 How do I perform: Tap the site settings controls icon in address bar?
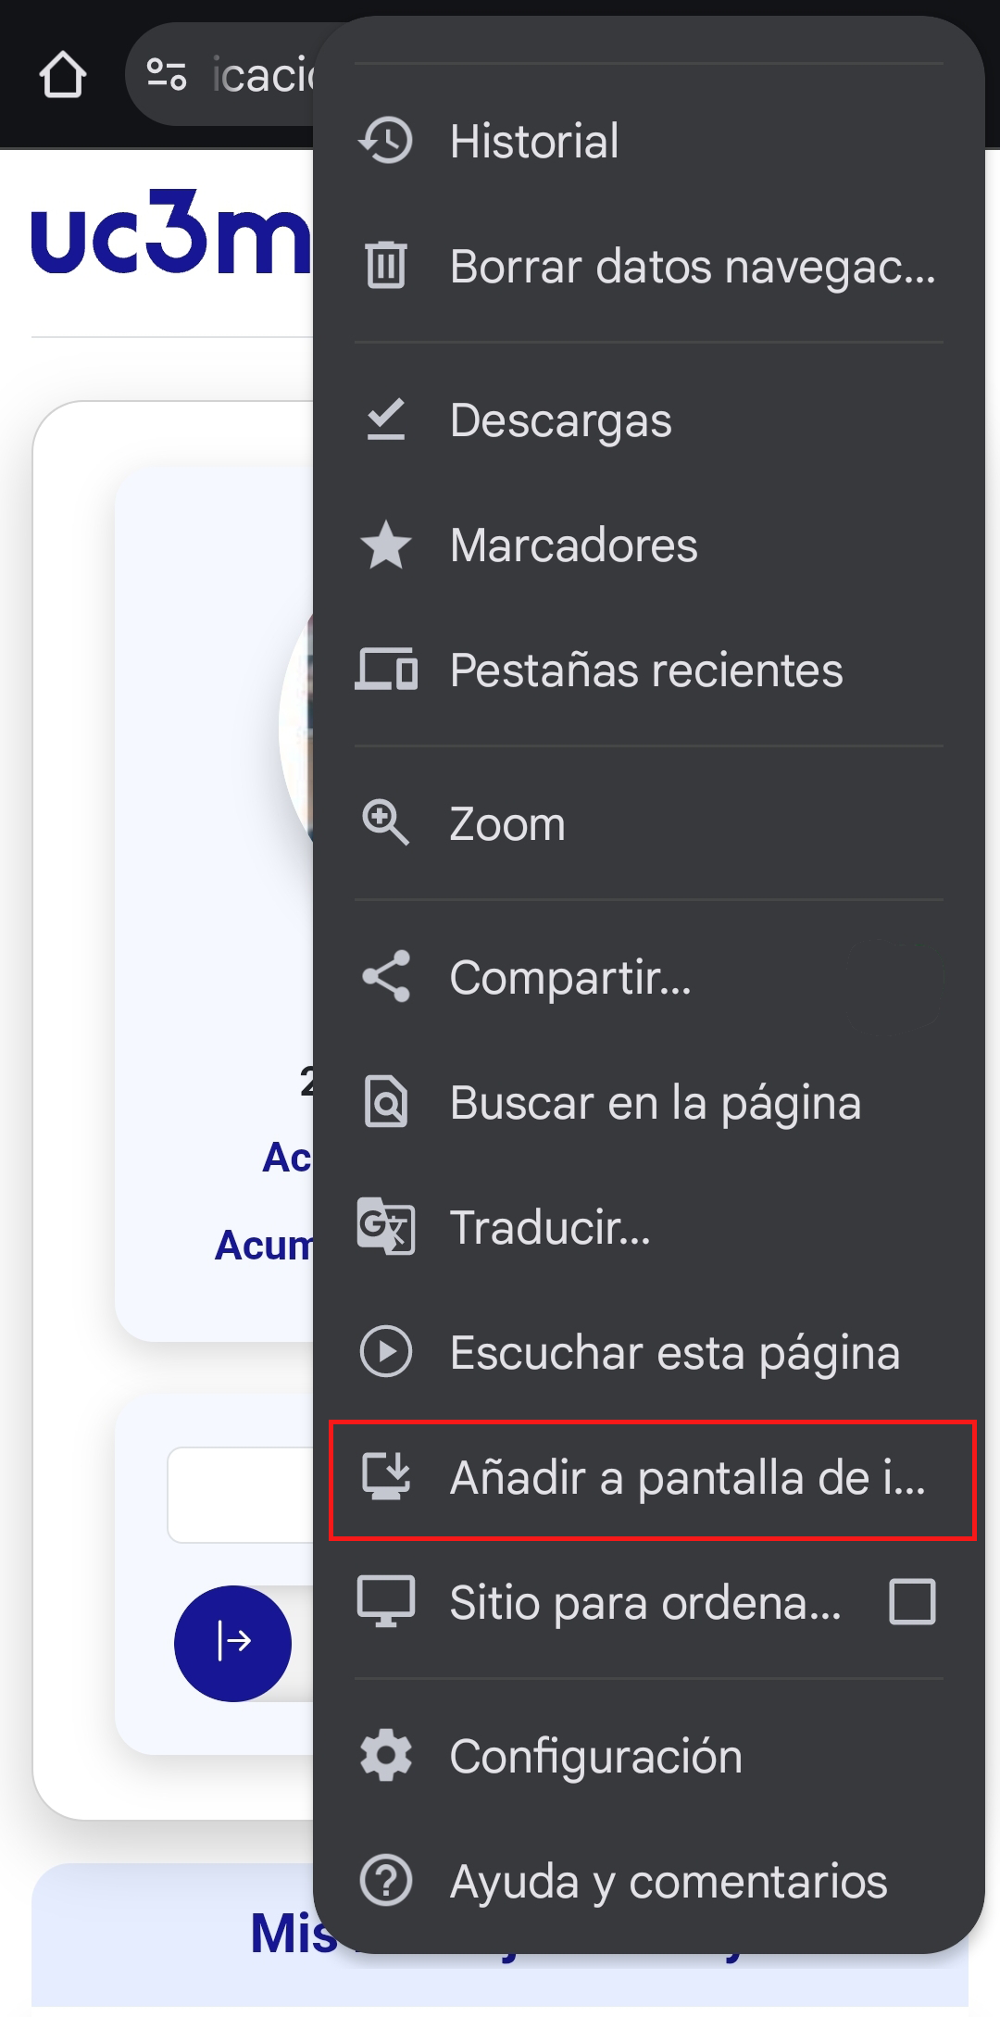(x=168, y=75)
